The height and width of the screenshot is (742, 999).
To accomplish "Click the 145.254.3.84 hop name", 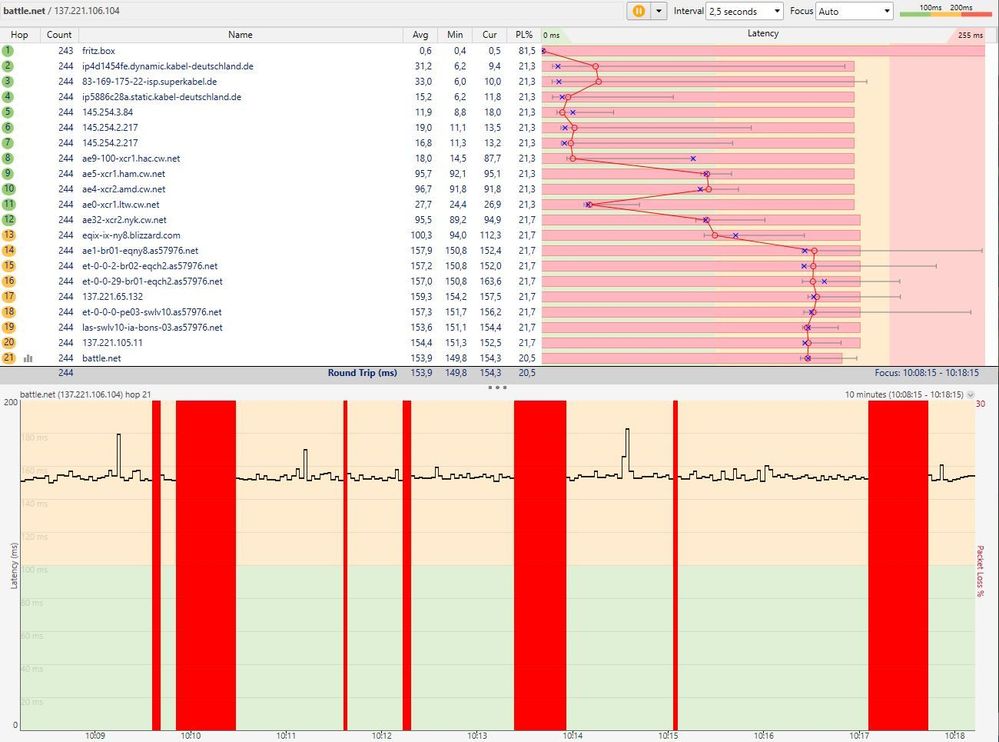I will (x=108, y=112).
